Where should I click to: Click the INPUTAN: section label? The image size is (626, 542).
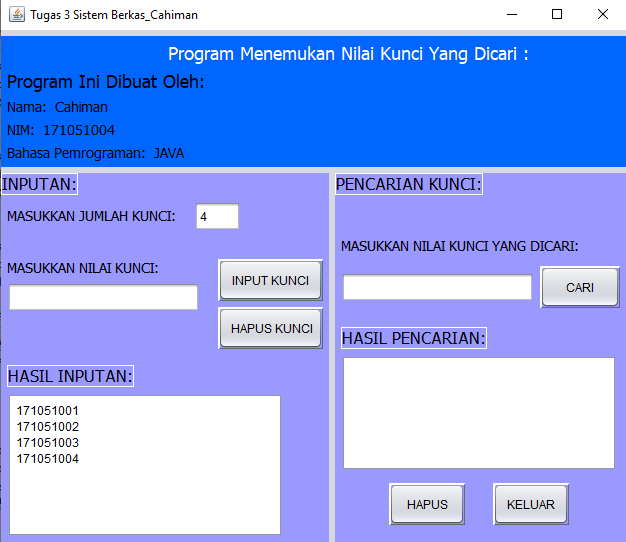pyautogui.click(x=39, y=184)
